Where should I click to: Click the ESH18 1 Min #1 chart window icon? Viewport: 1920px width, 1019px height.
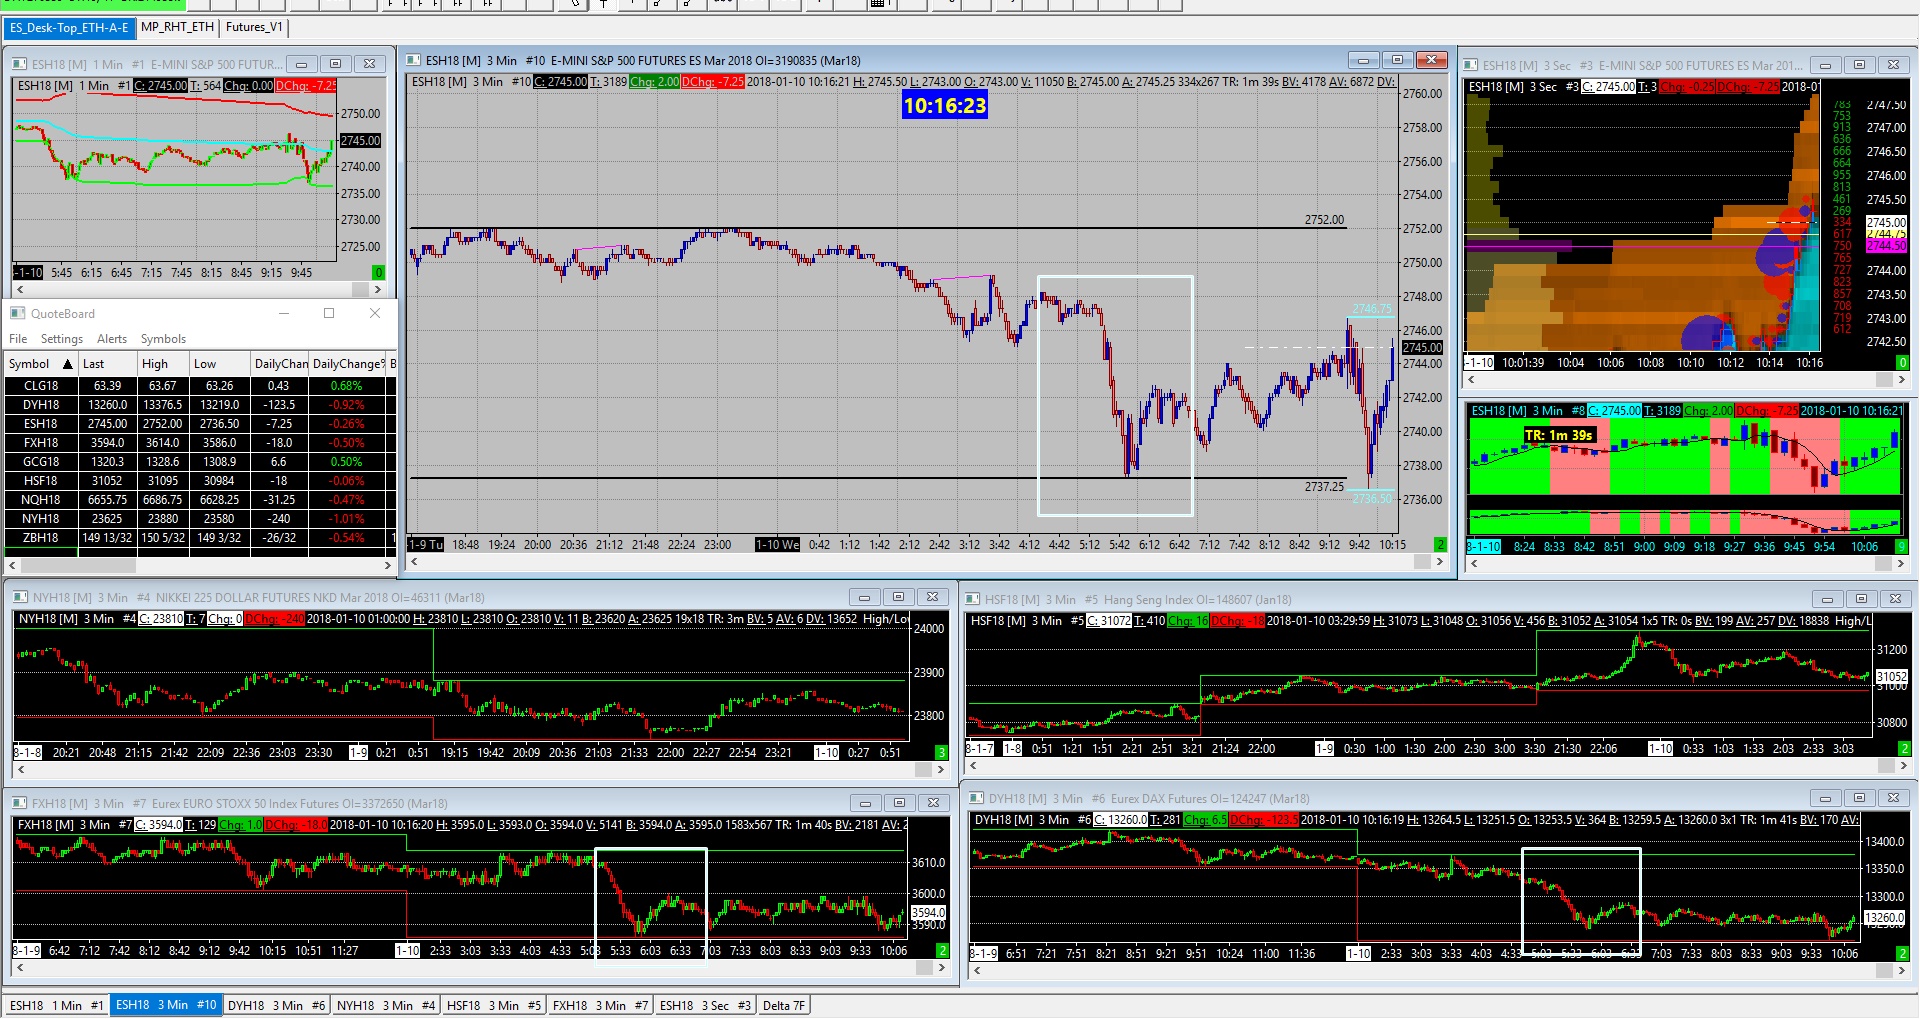(19, 64)
